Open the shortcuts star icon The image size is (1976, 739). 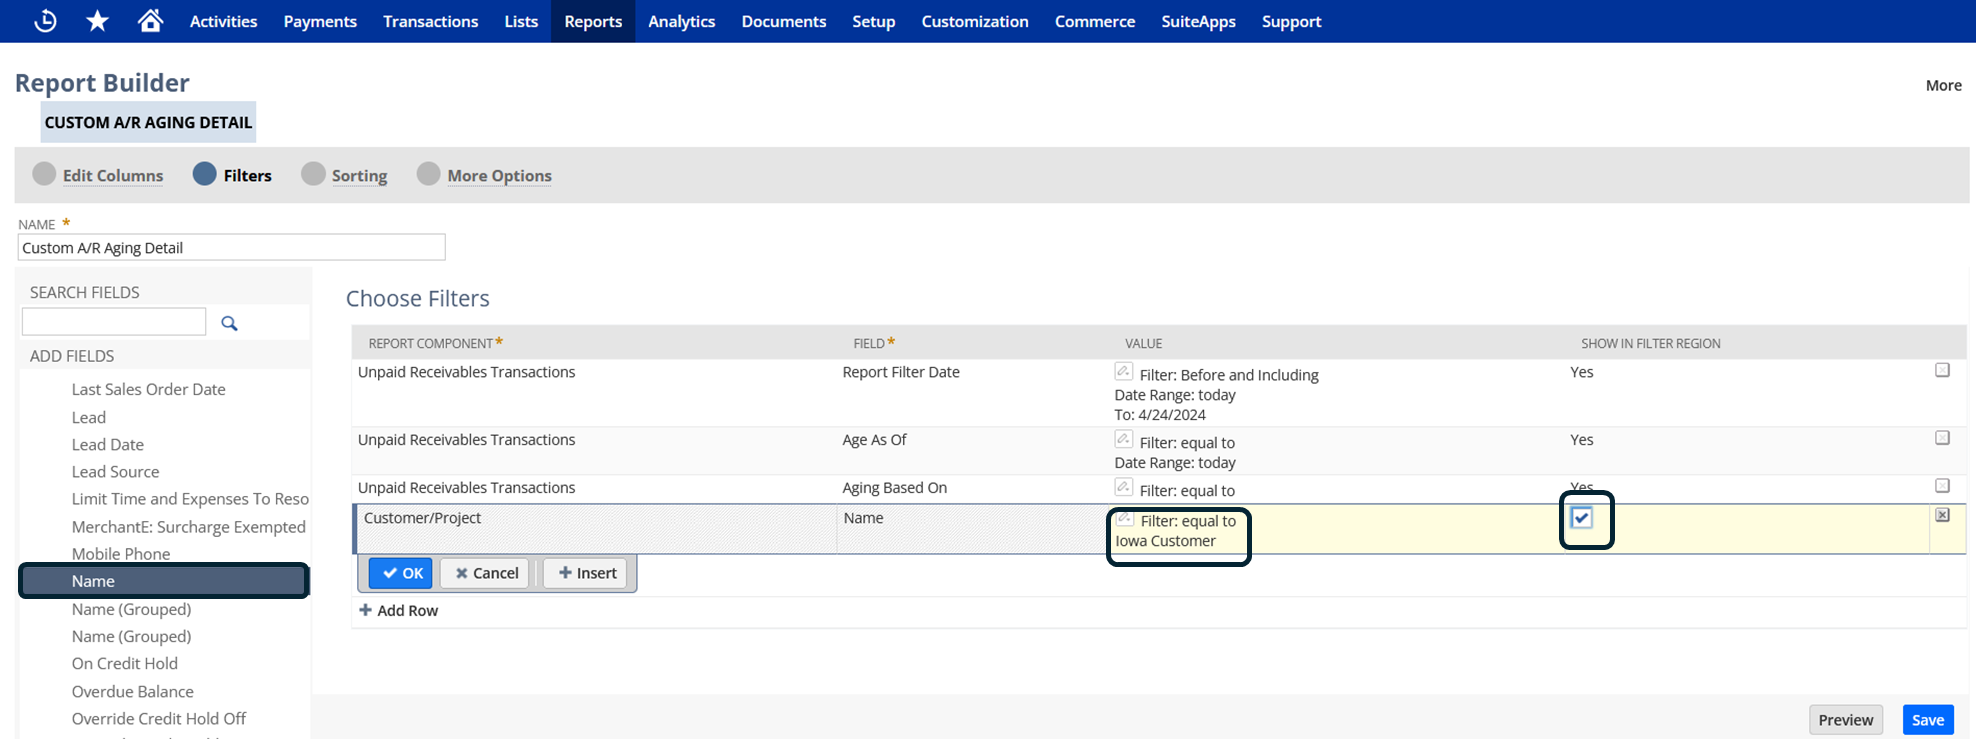click(x=97, y=21)
